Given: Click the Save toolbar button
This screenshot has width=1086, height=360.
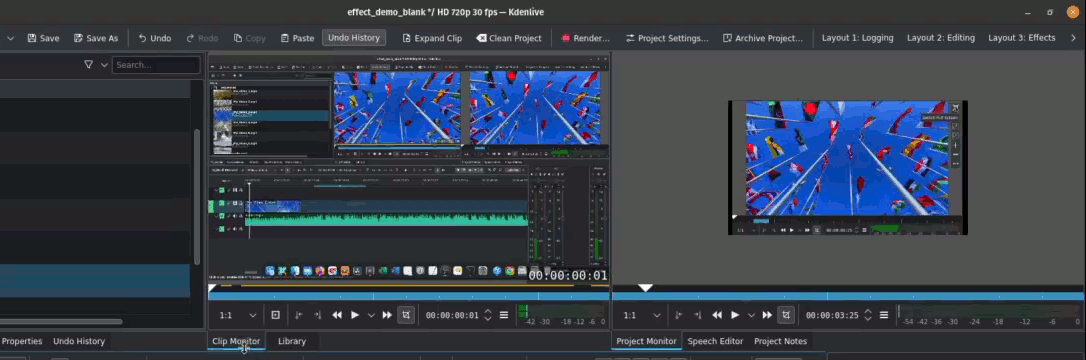Looking at the screenshot, I should [x=43, y=38].
